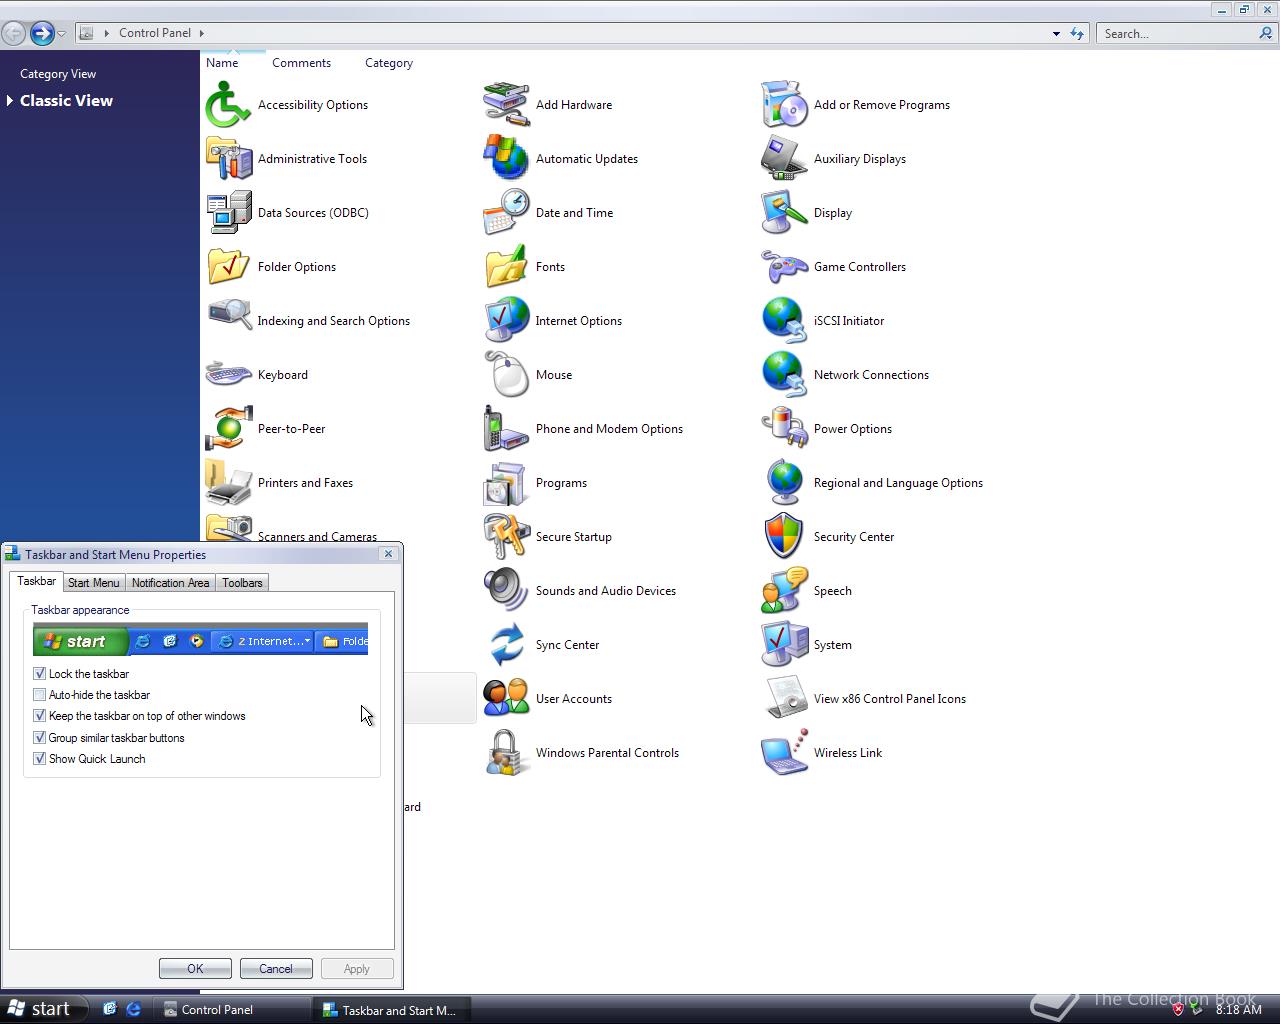Open the Secure Startup icon

(x=507, y=537)
